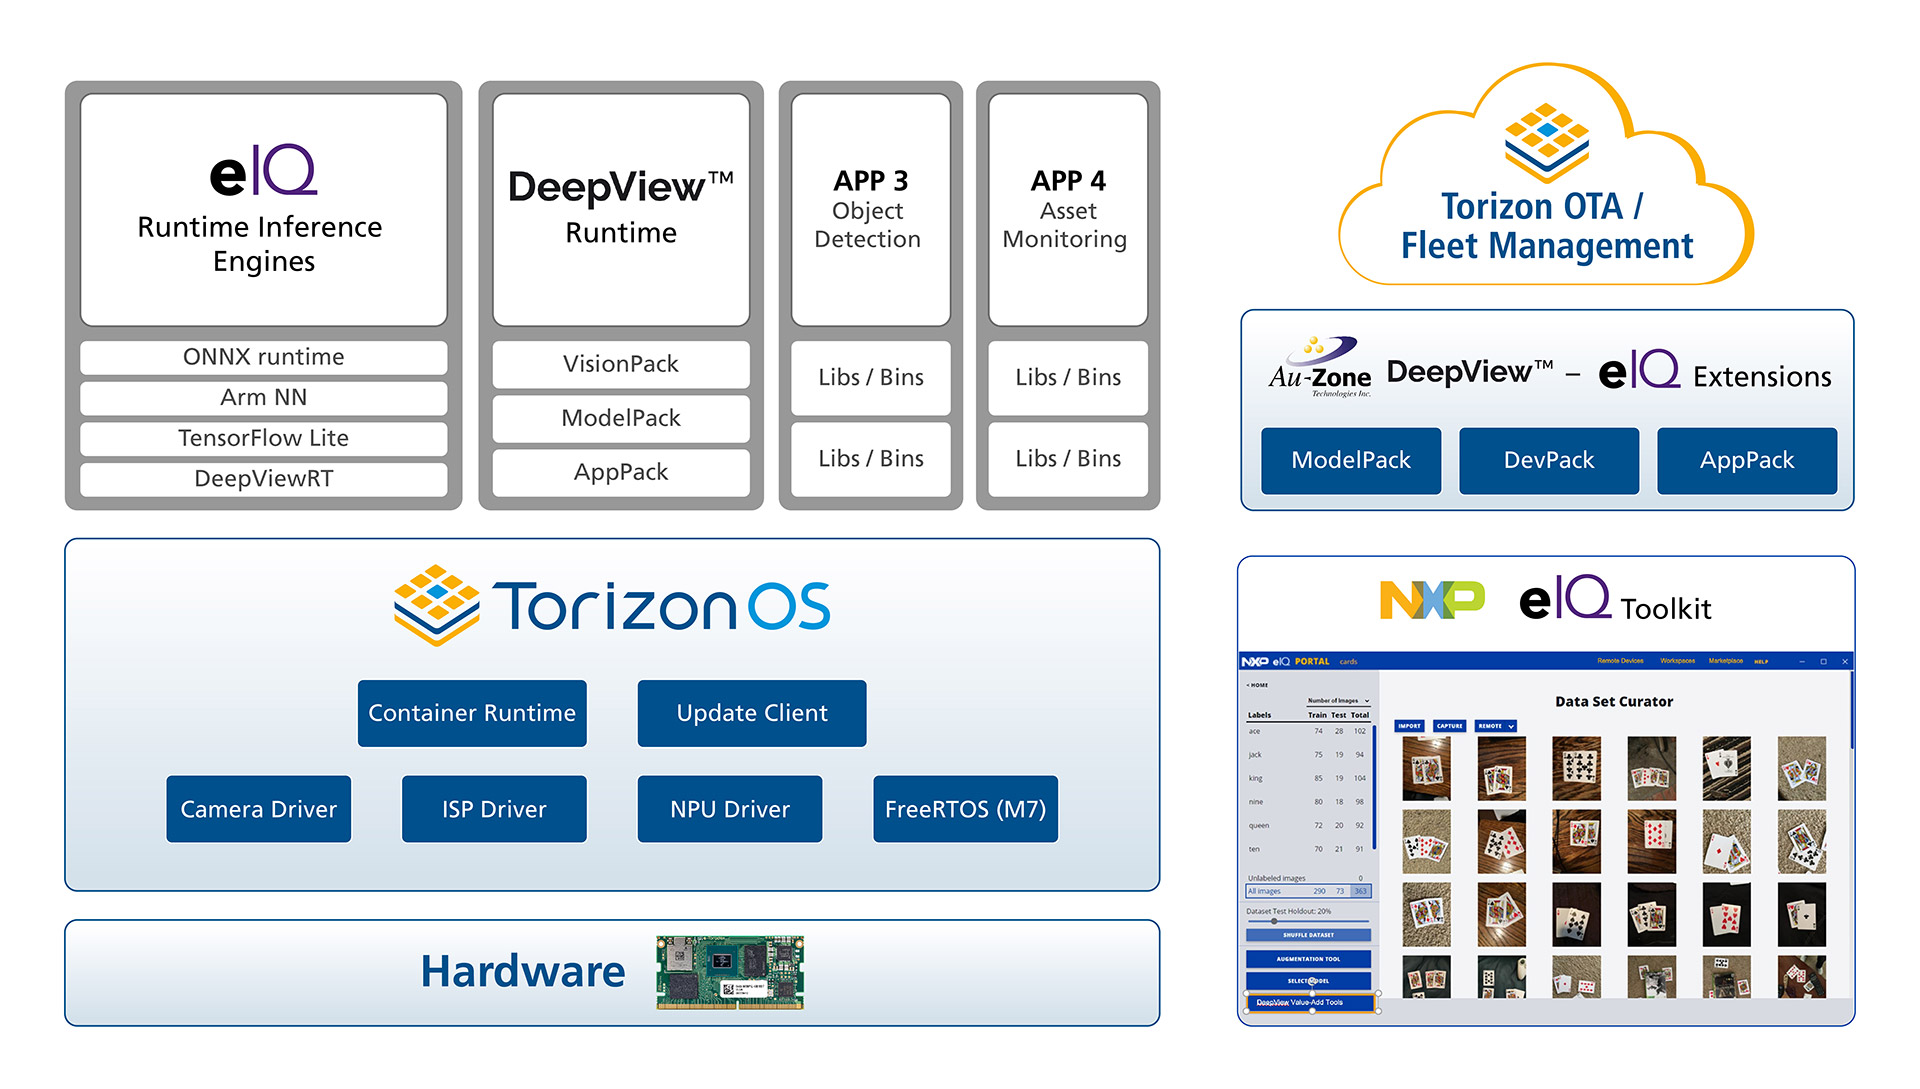Click the SHUFFLE DATASET button
1920x1089 pixels.
tap(1308, 935)
